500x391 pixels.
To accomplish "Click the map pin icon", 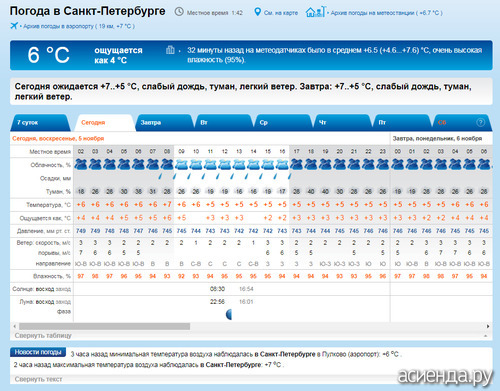I will click(257, 12).
